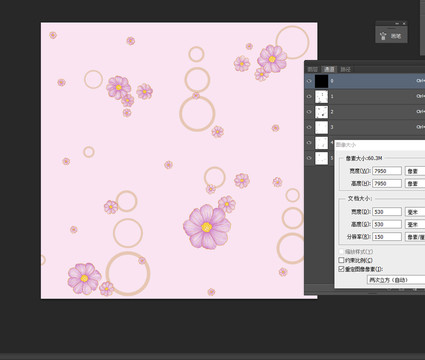Toggle visibility of channel 5
This screenshot has height=360, width=425.
[309, 158]
